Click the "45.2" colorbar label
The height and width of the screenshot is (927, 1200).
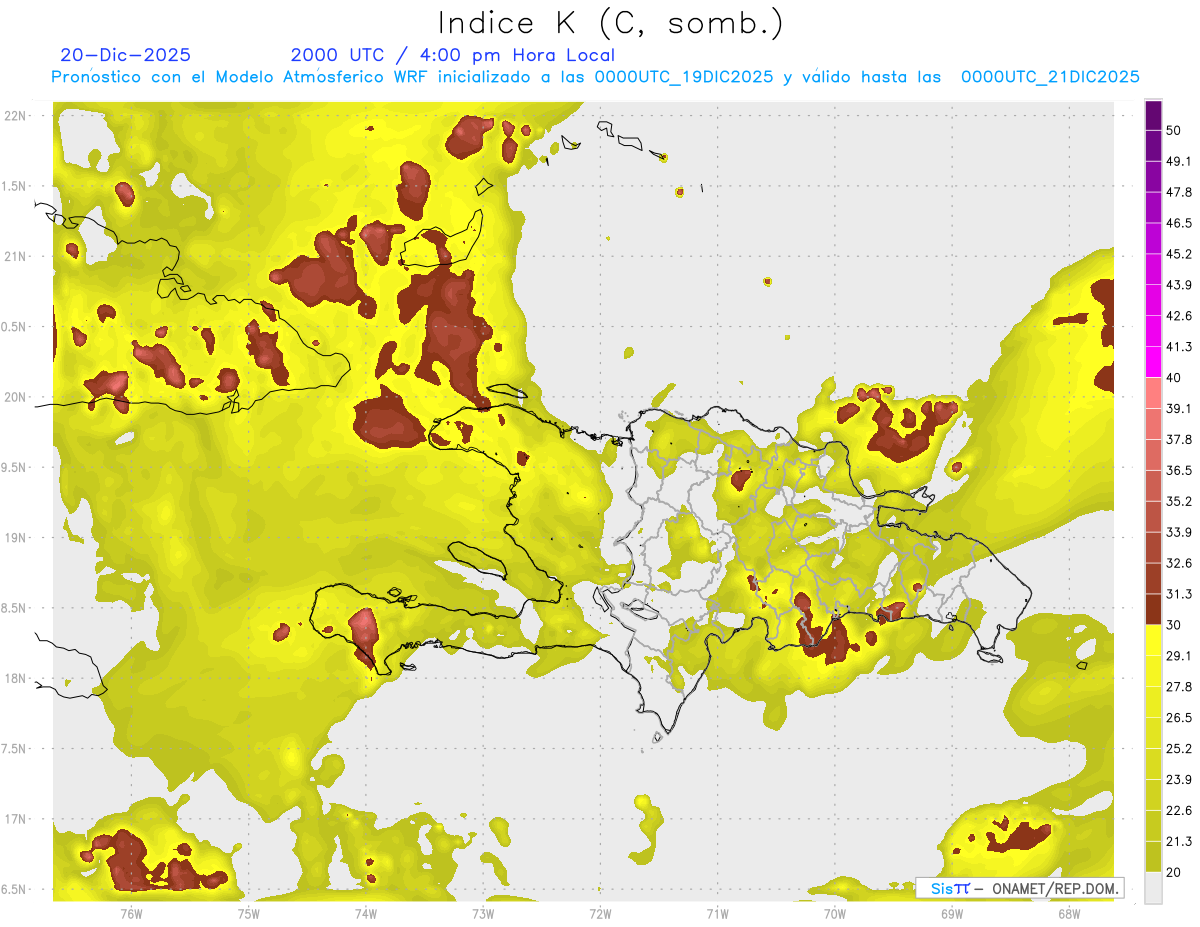tap(1179, 254)
